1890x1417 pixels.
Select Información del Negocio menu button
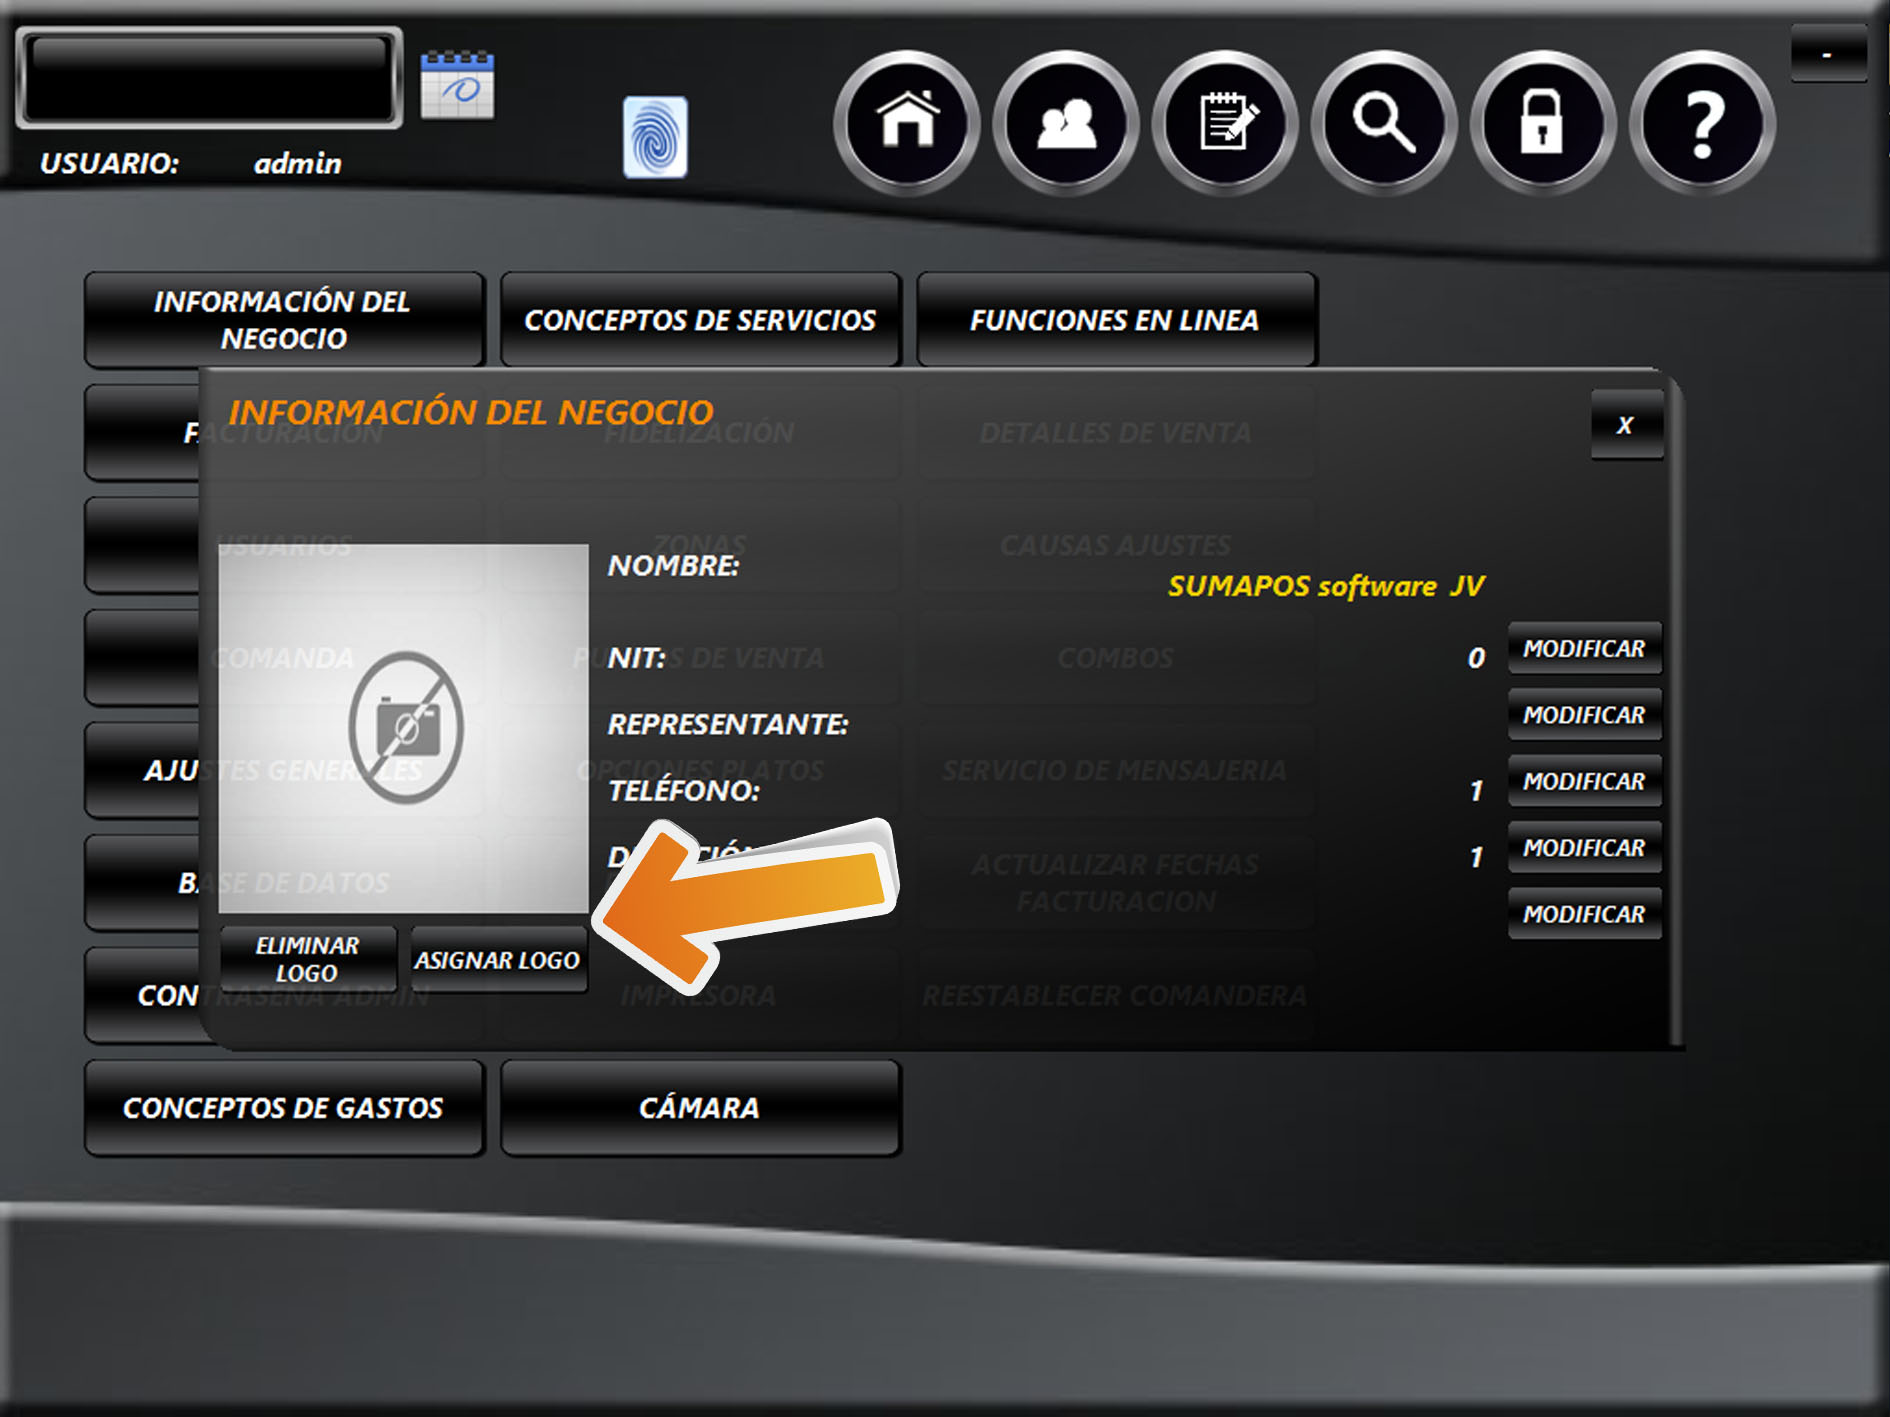[x=284, y=320]
